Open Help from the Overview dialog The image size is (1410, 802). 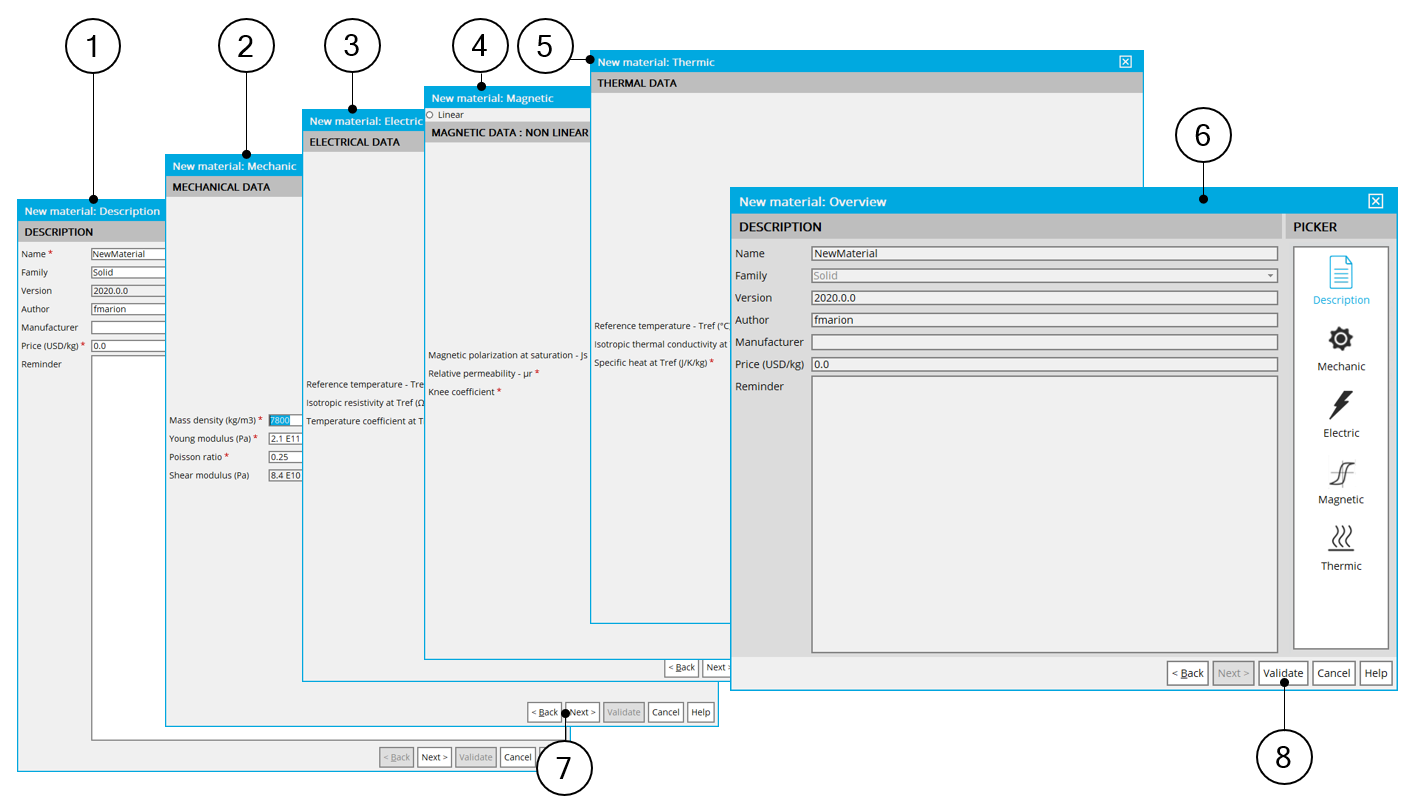(x=1375, y=673)
